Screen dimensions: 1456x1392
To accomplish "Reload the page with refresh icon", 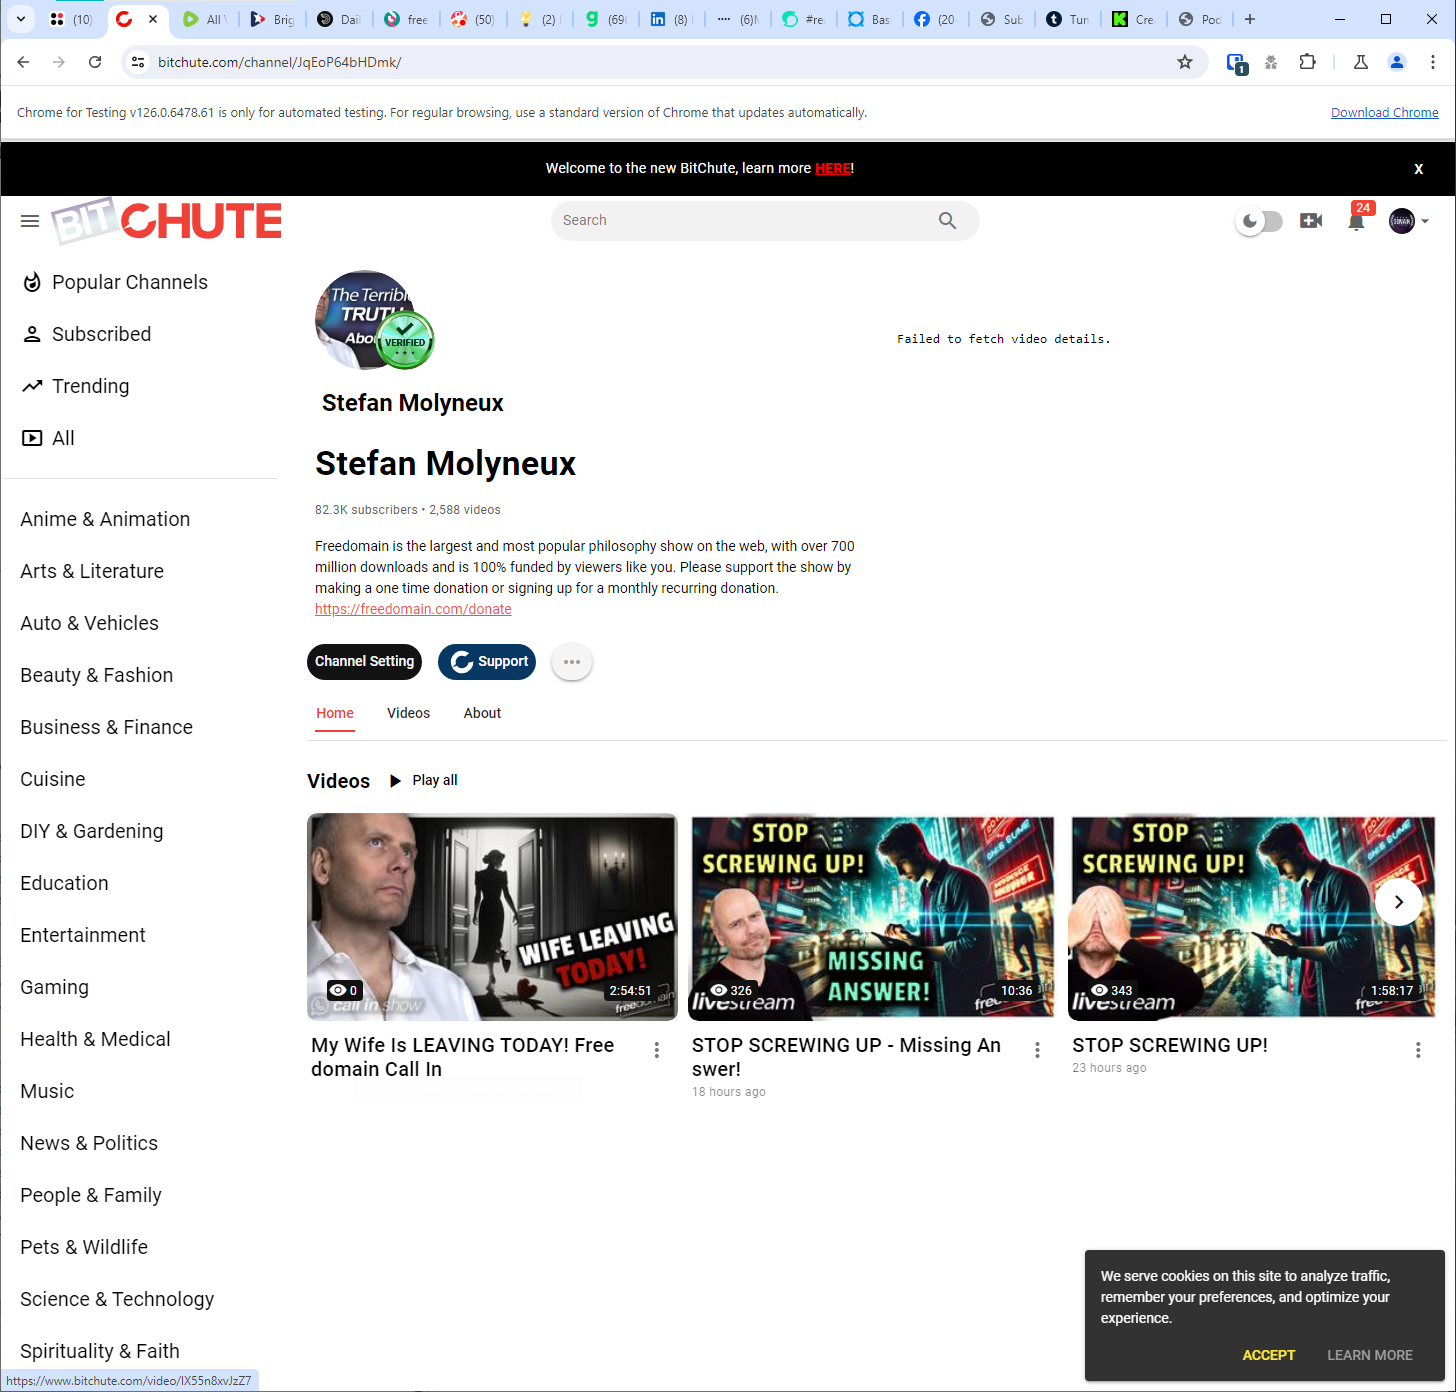I will [x=95, y=62].
